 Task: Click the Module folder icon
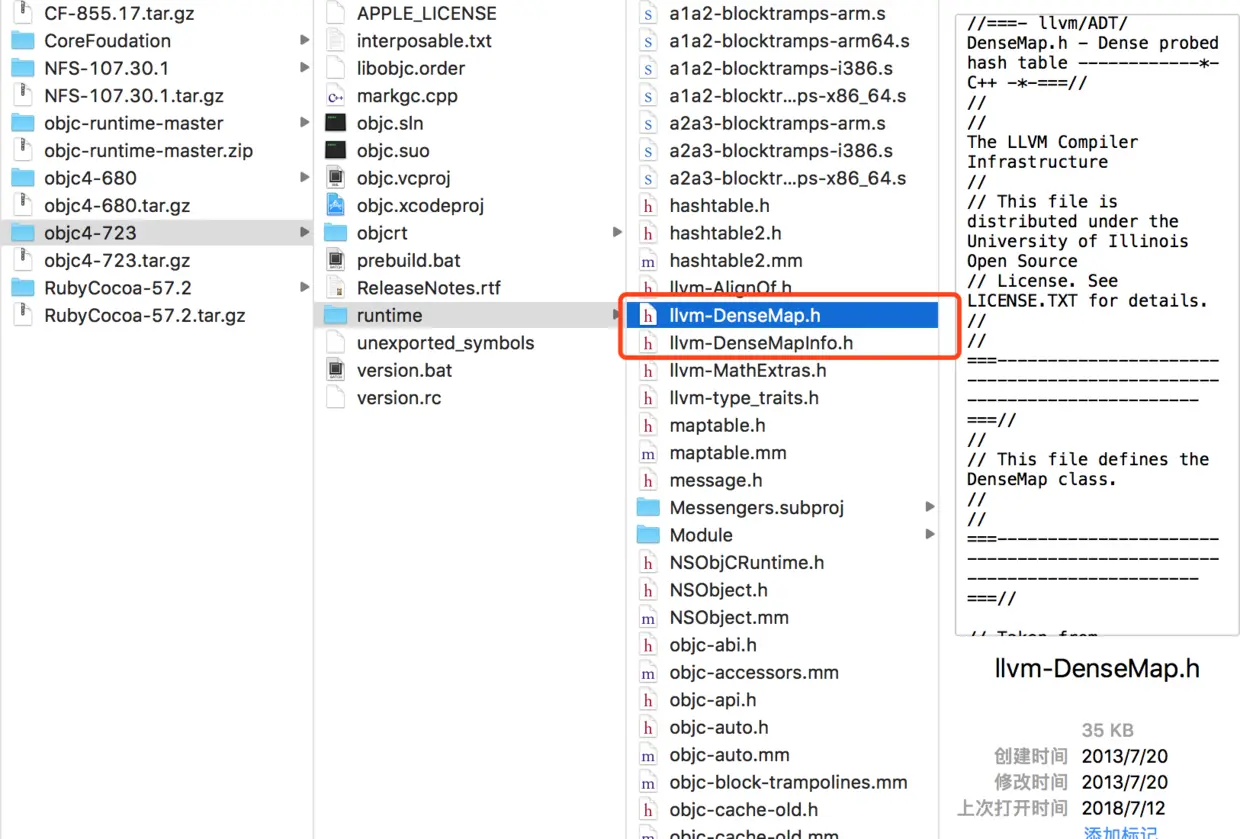648,535
